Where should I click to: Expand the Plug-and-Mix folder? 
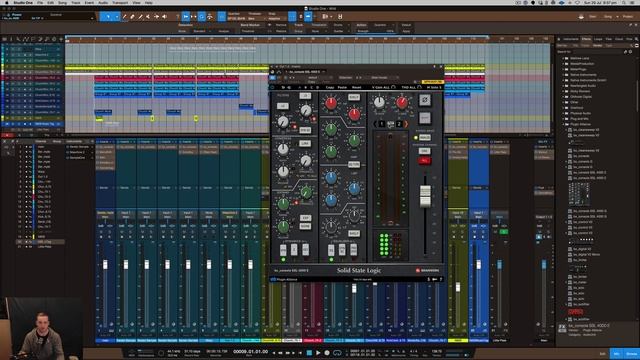563,118
